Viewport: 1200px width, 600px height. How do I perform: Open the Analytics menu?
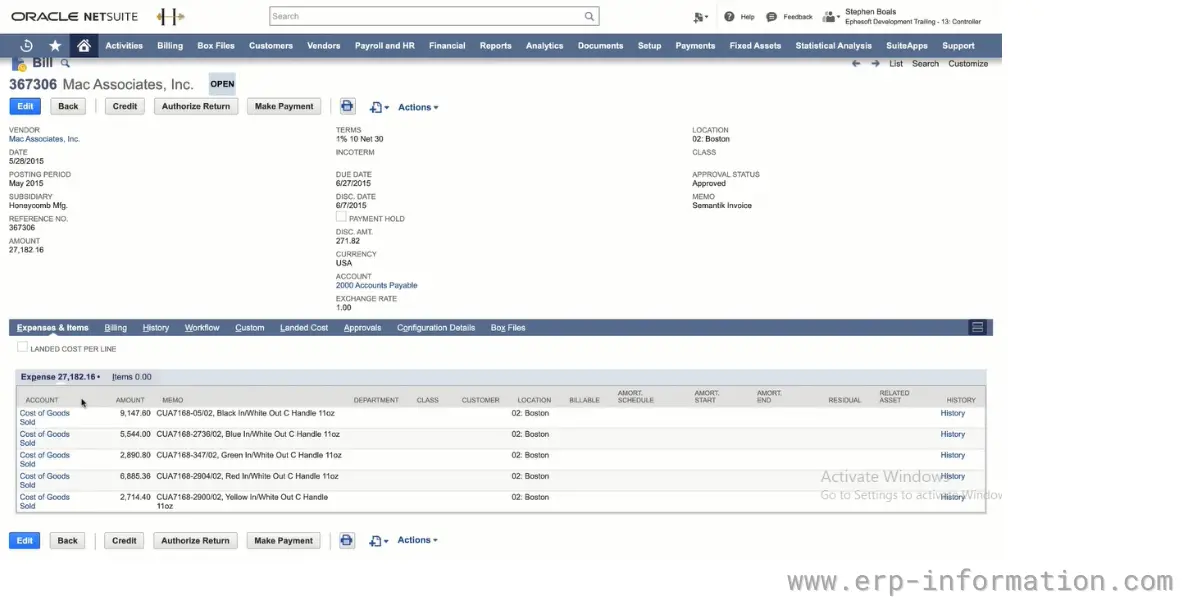coord(545,46)
